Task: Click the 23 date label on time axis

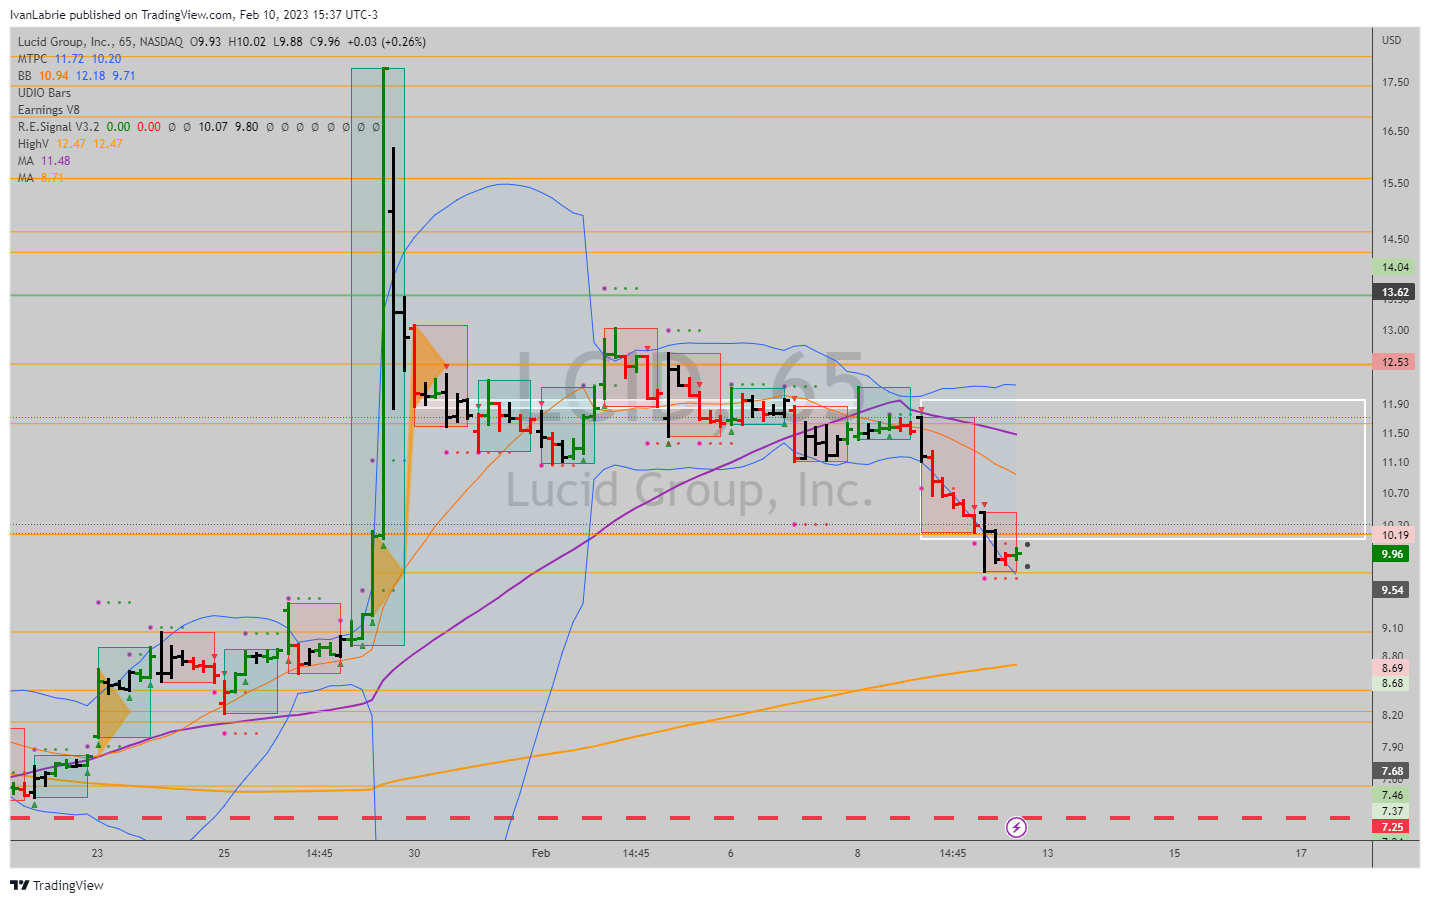Action: 97,853
